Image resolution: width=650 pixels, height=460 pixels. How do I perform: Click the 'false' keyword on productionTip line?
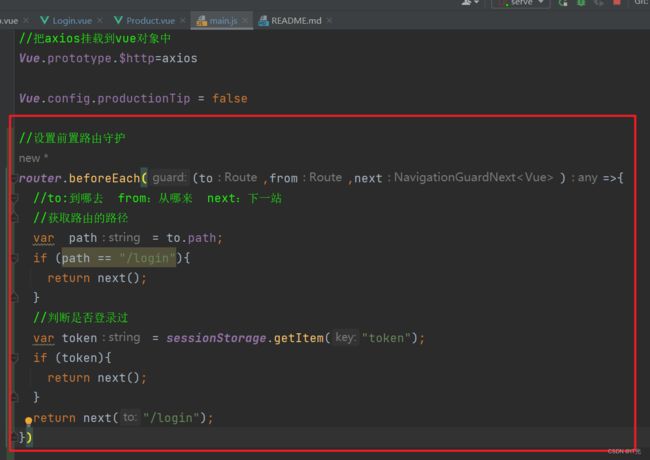(x=230, y=98)
